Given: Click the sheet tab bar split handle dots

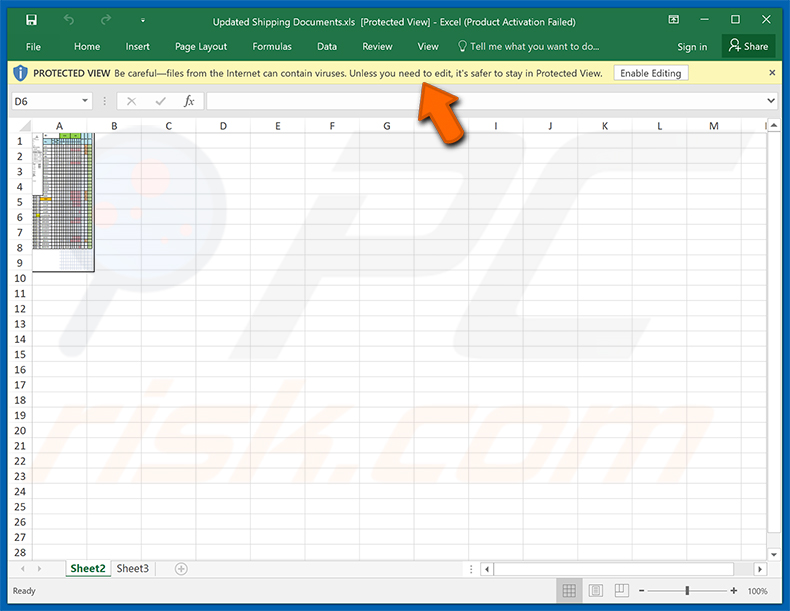Looking at the screenshot, I should (x=471, y=569).
